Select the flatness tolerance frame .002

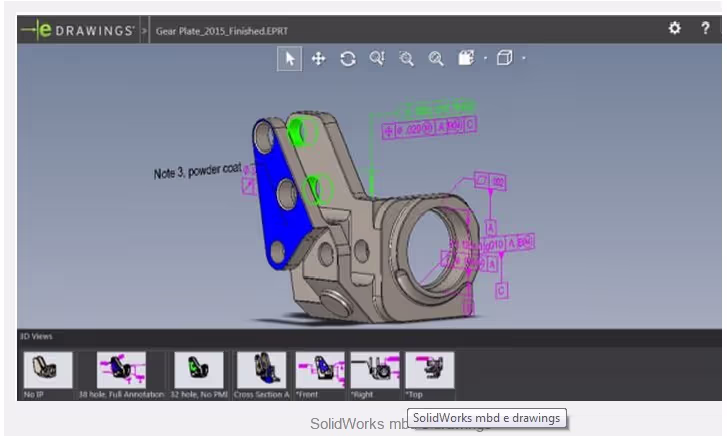pos(491,181)
